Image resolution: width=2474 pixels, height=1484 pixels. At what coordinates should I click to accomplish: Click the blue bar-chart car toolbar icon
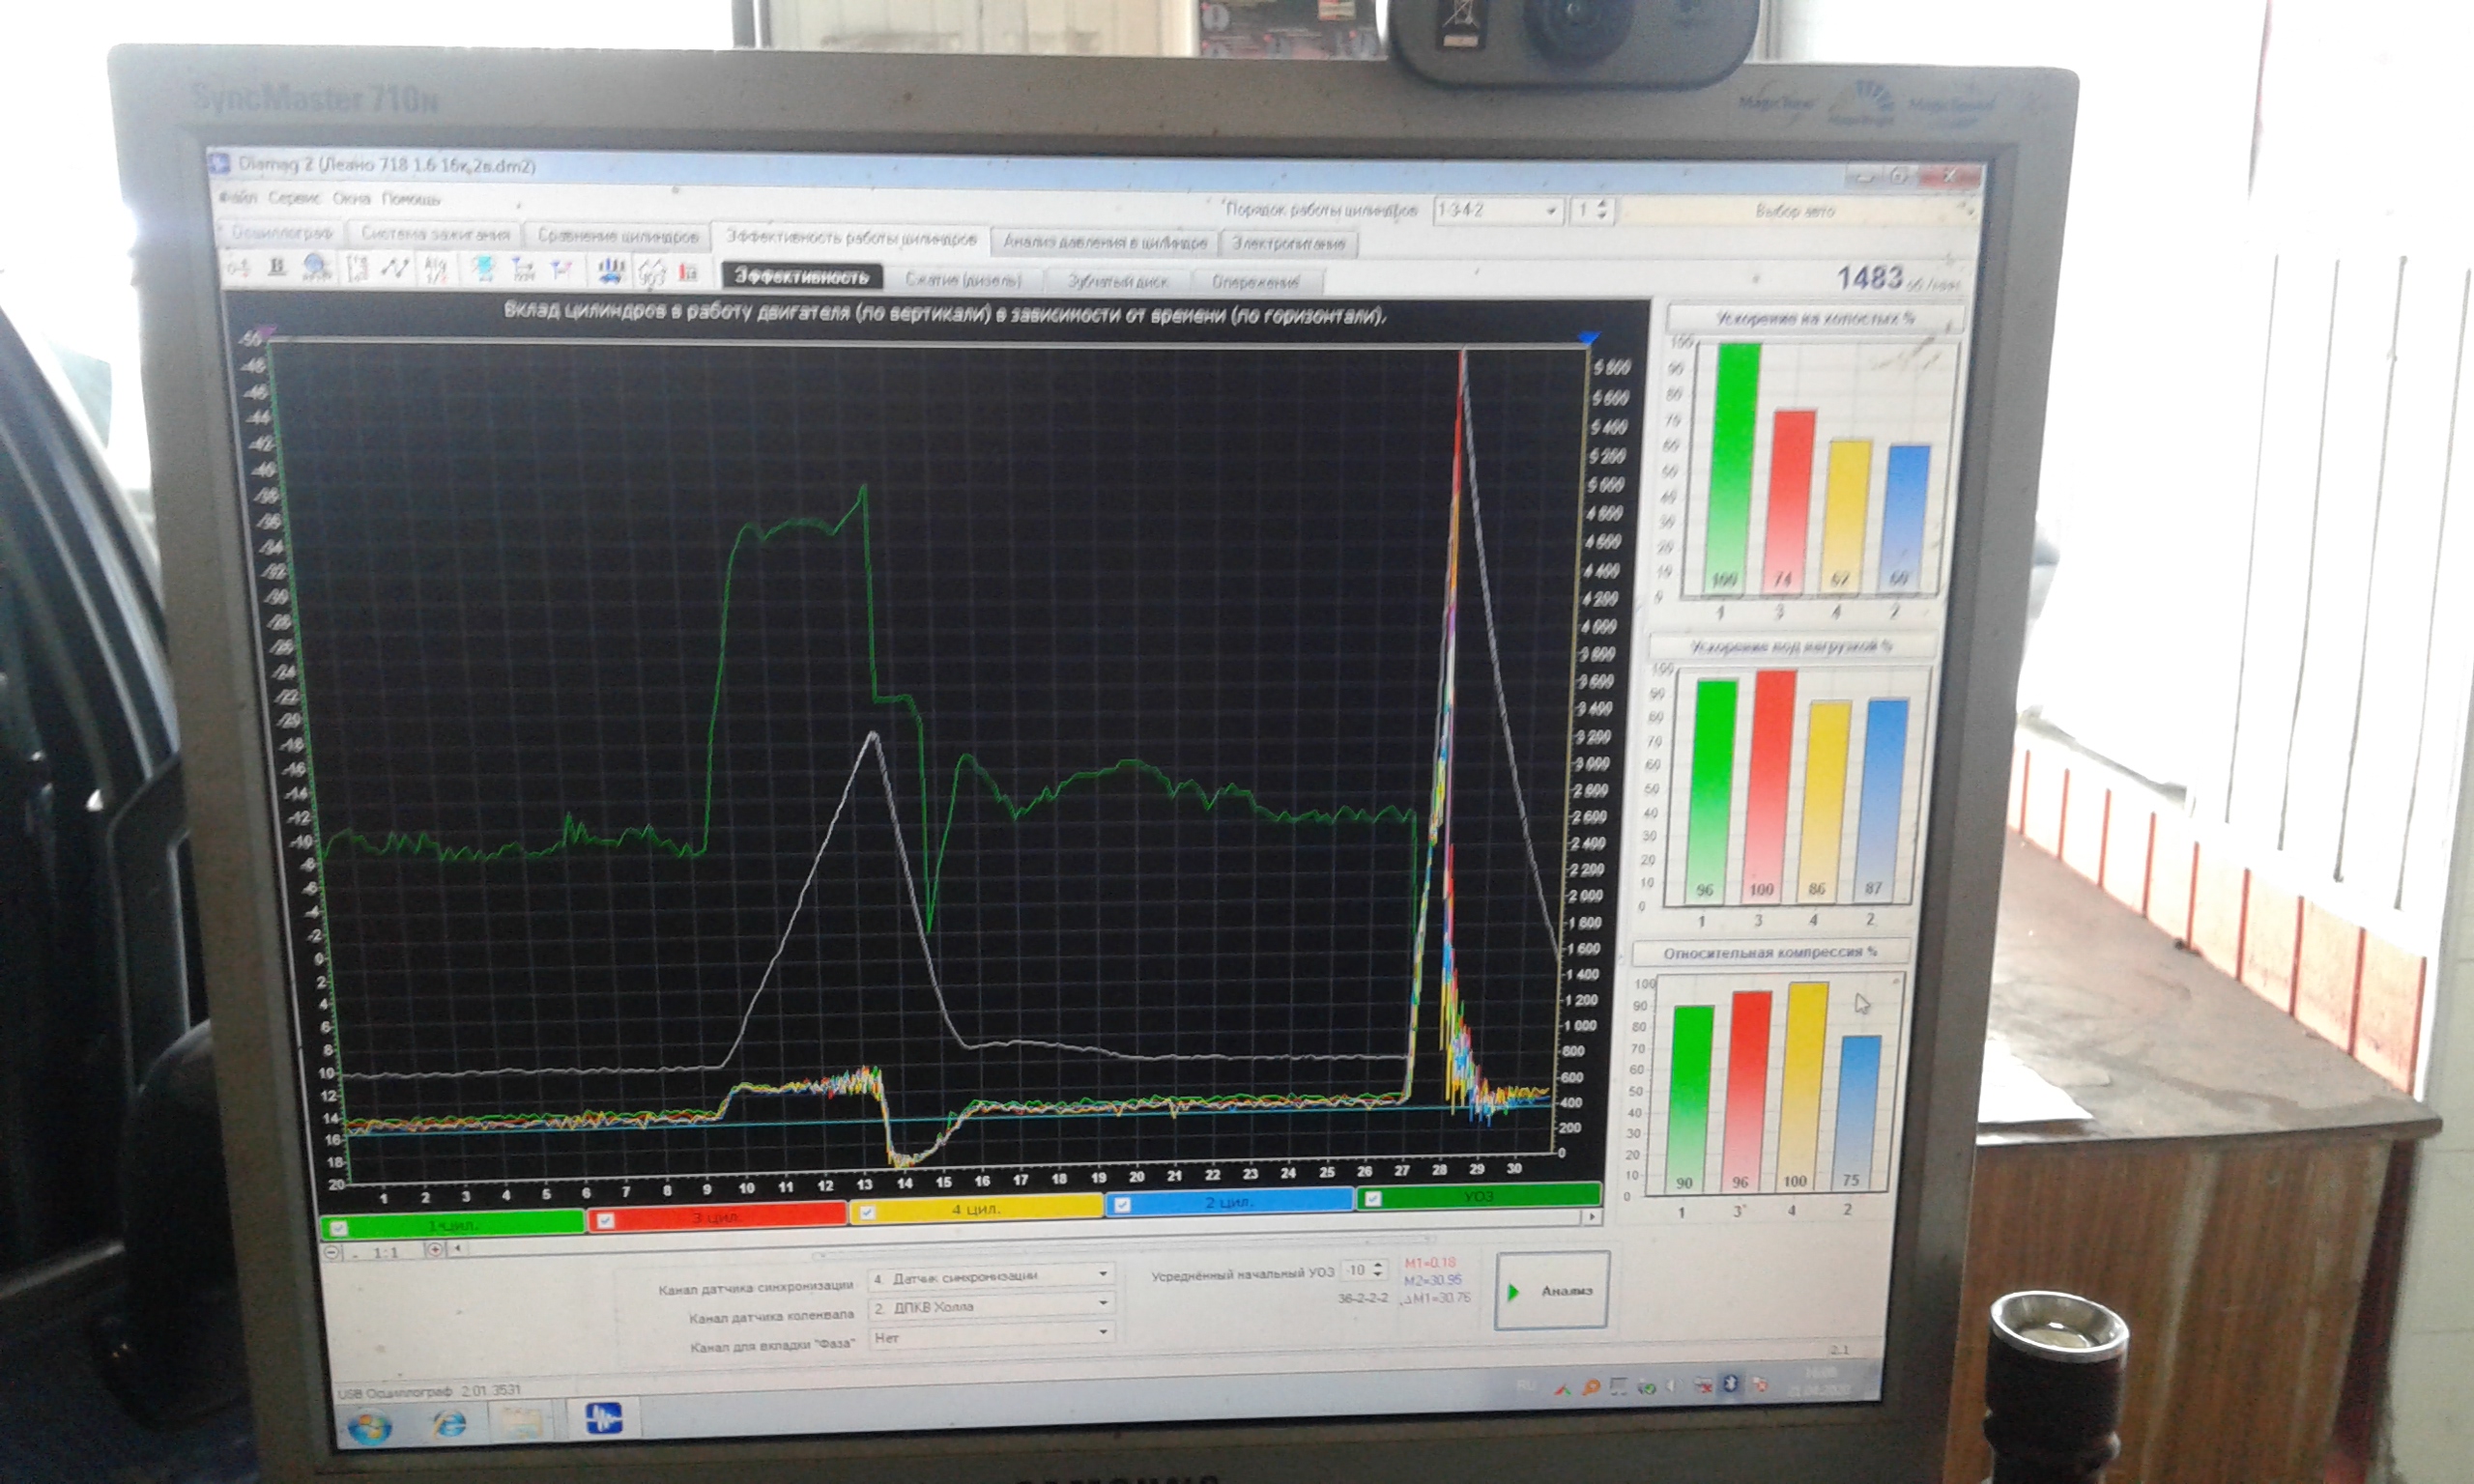[x=611, y=270]
